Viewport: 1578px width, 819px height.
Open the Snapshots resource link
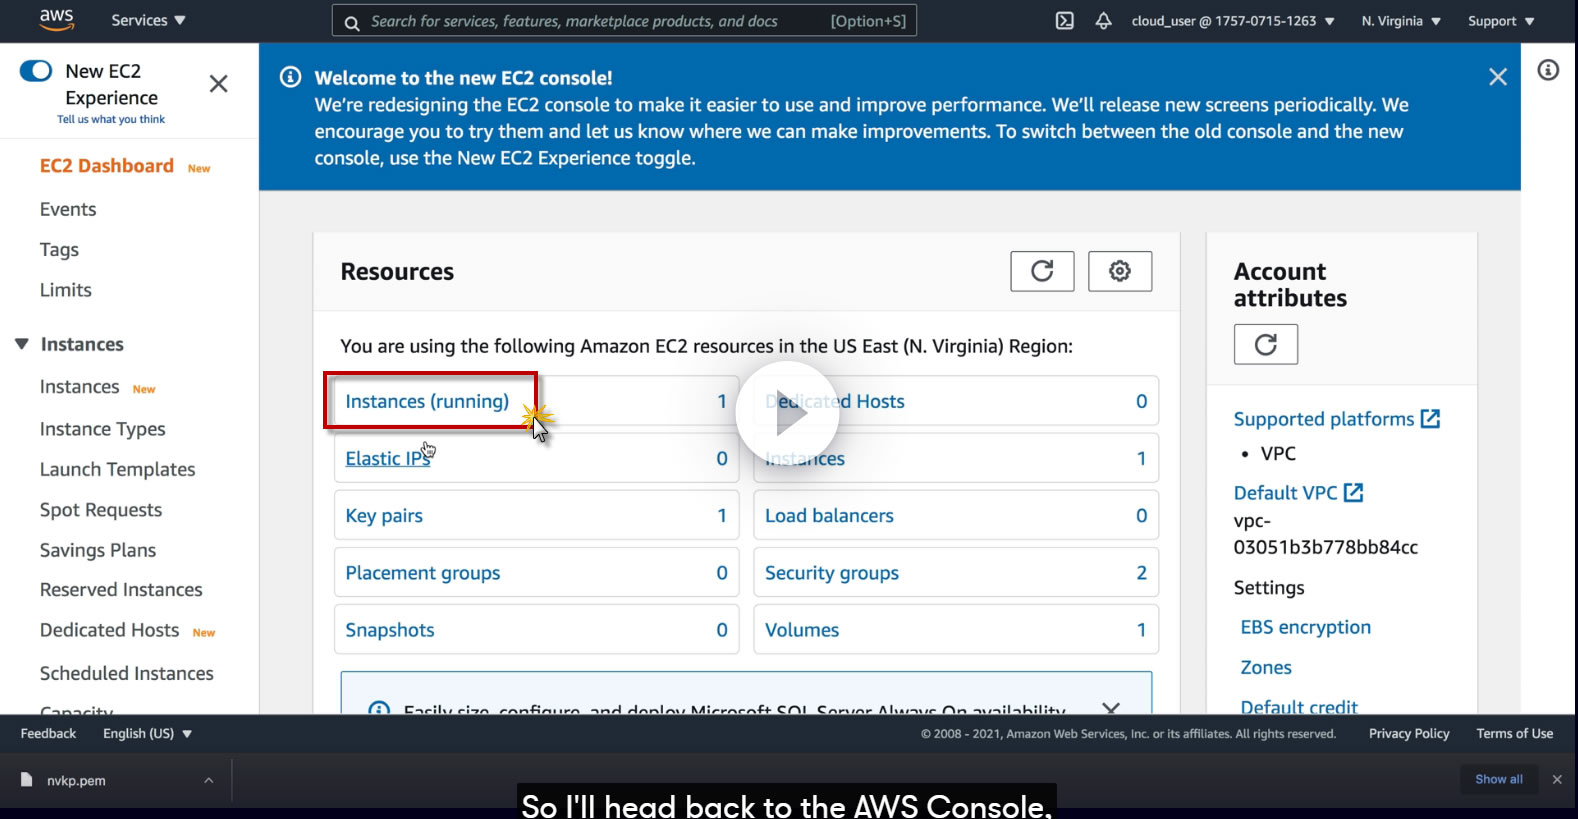click(x=390, y=630)
